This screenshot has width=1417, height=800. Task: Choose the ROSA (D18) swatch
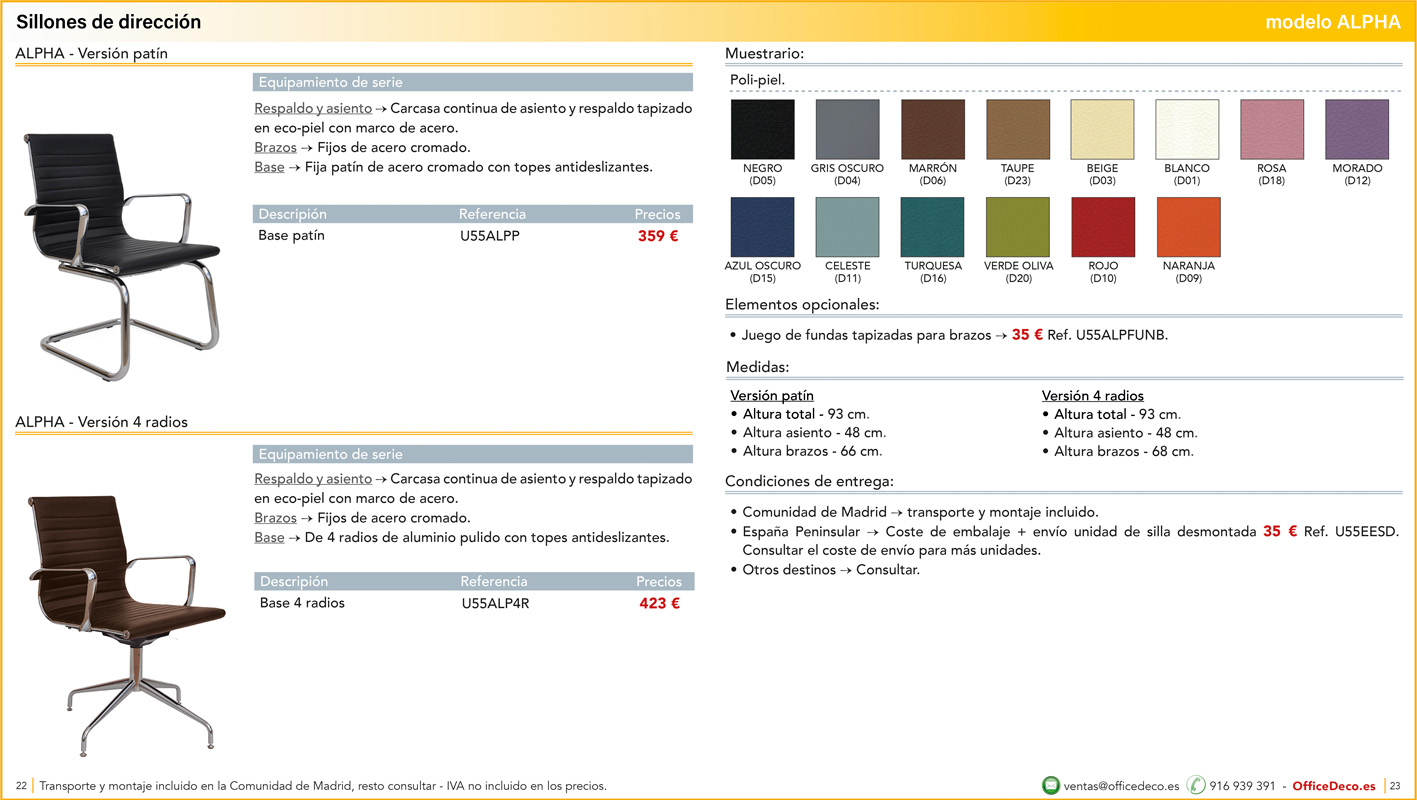pos(1272,130)
